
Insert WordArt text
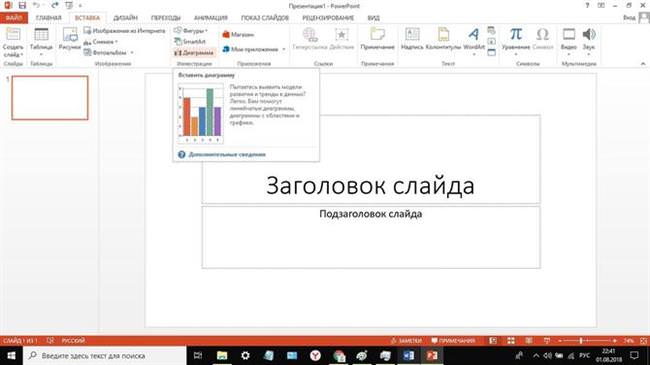click(474, 39)
